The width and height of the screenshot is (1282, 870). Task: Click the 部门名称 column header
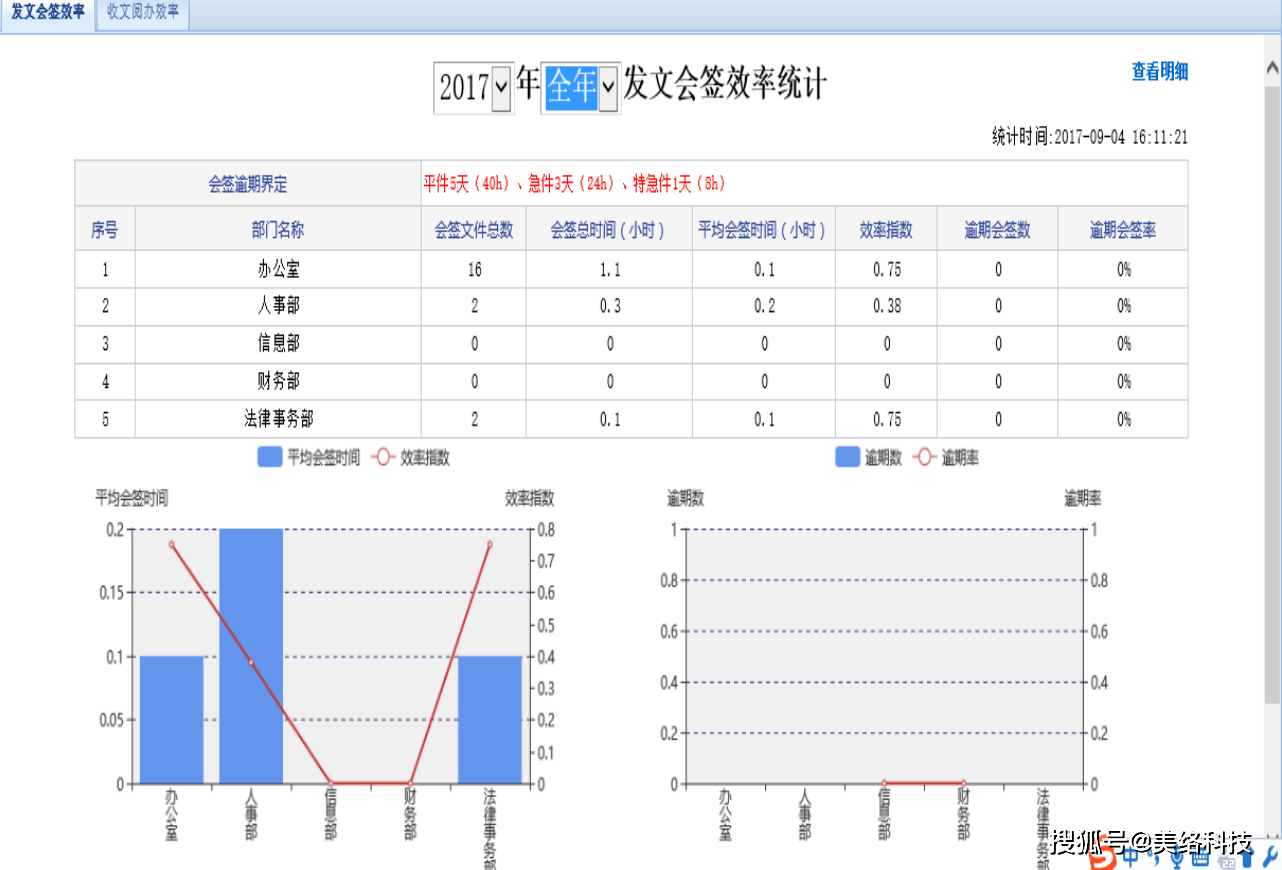[x=278, y=230]
